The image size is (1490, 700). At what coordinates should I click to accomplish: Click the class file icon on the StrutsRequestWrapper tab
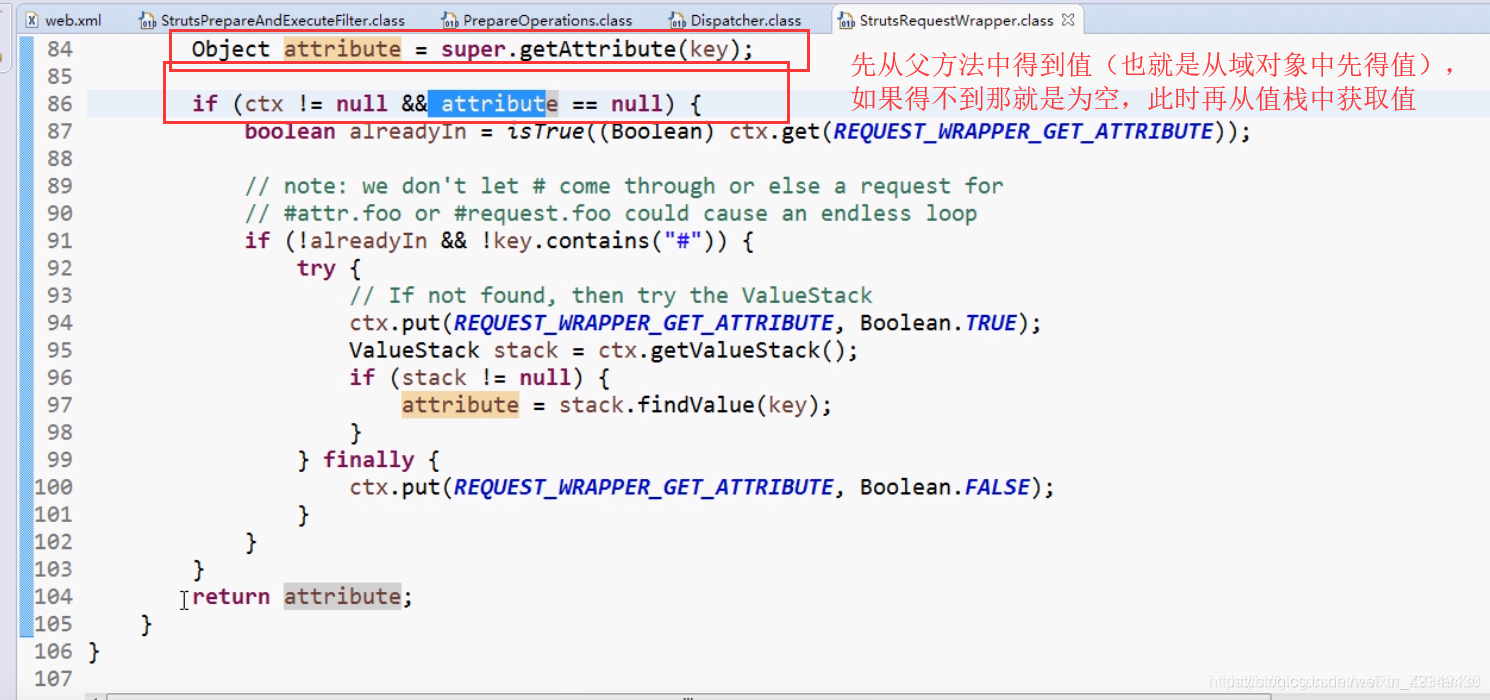(847, 19)
